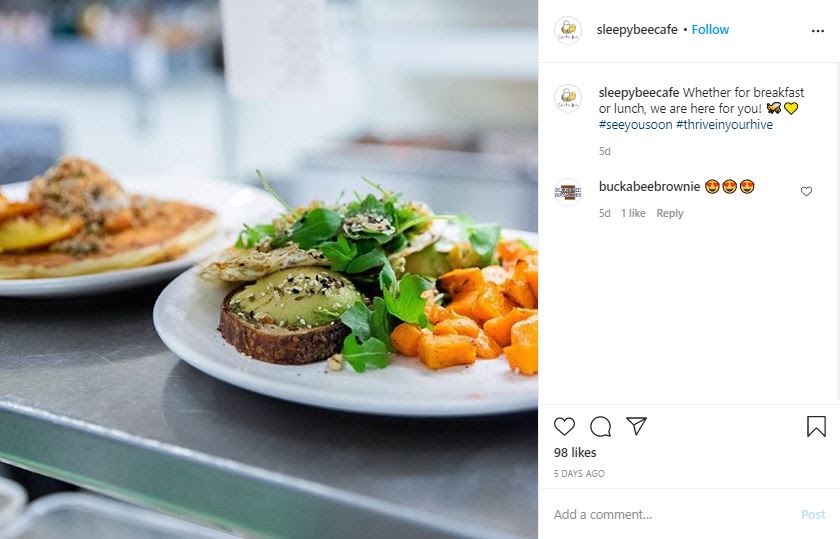Like buckabeebrownie's comment heart
840x539 pixels.
point(806,191)
